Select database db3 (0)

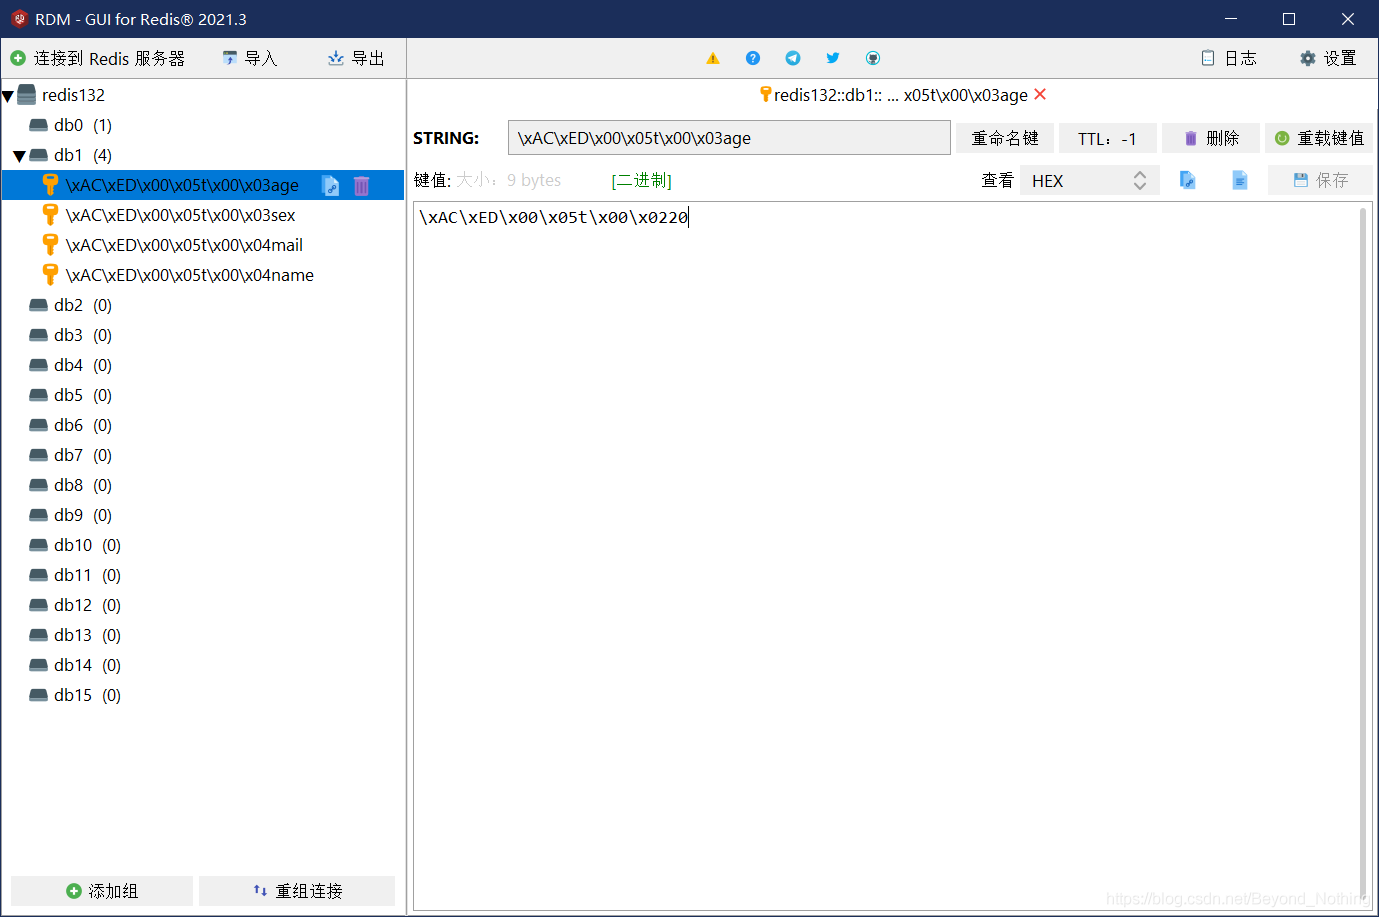point(83,335)
